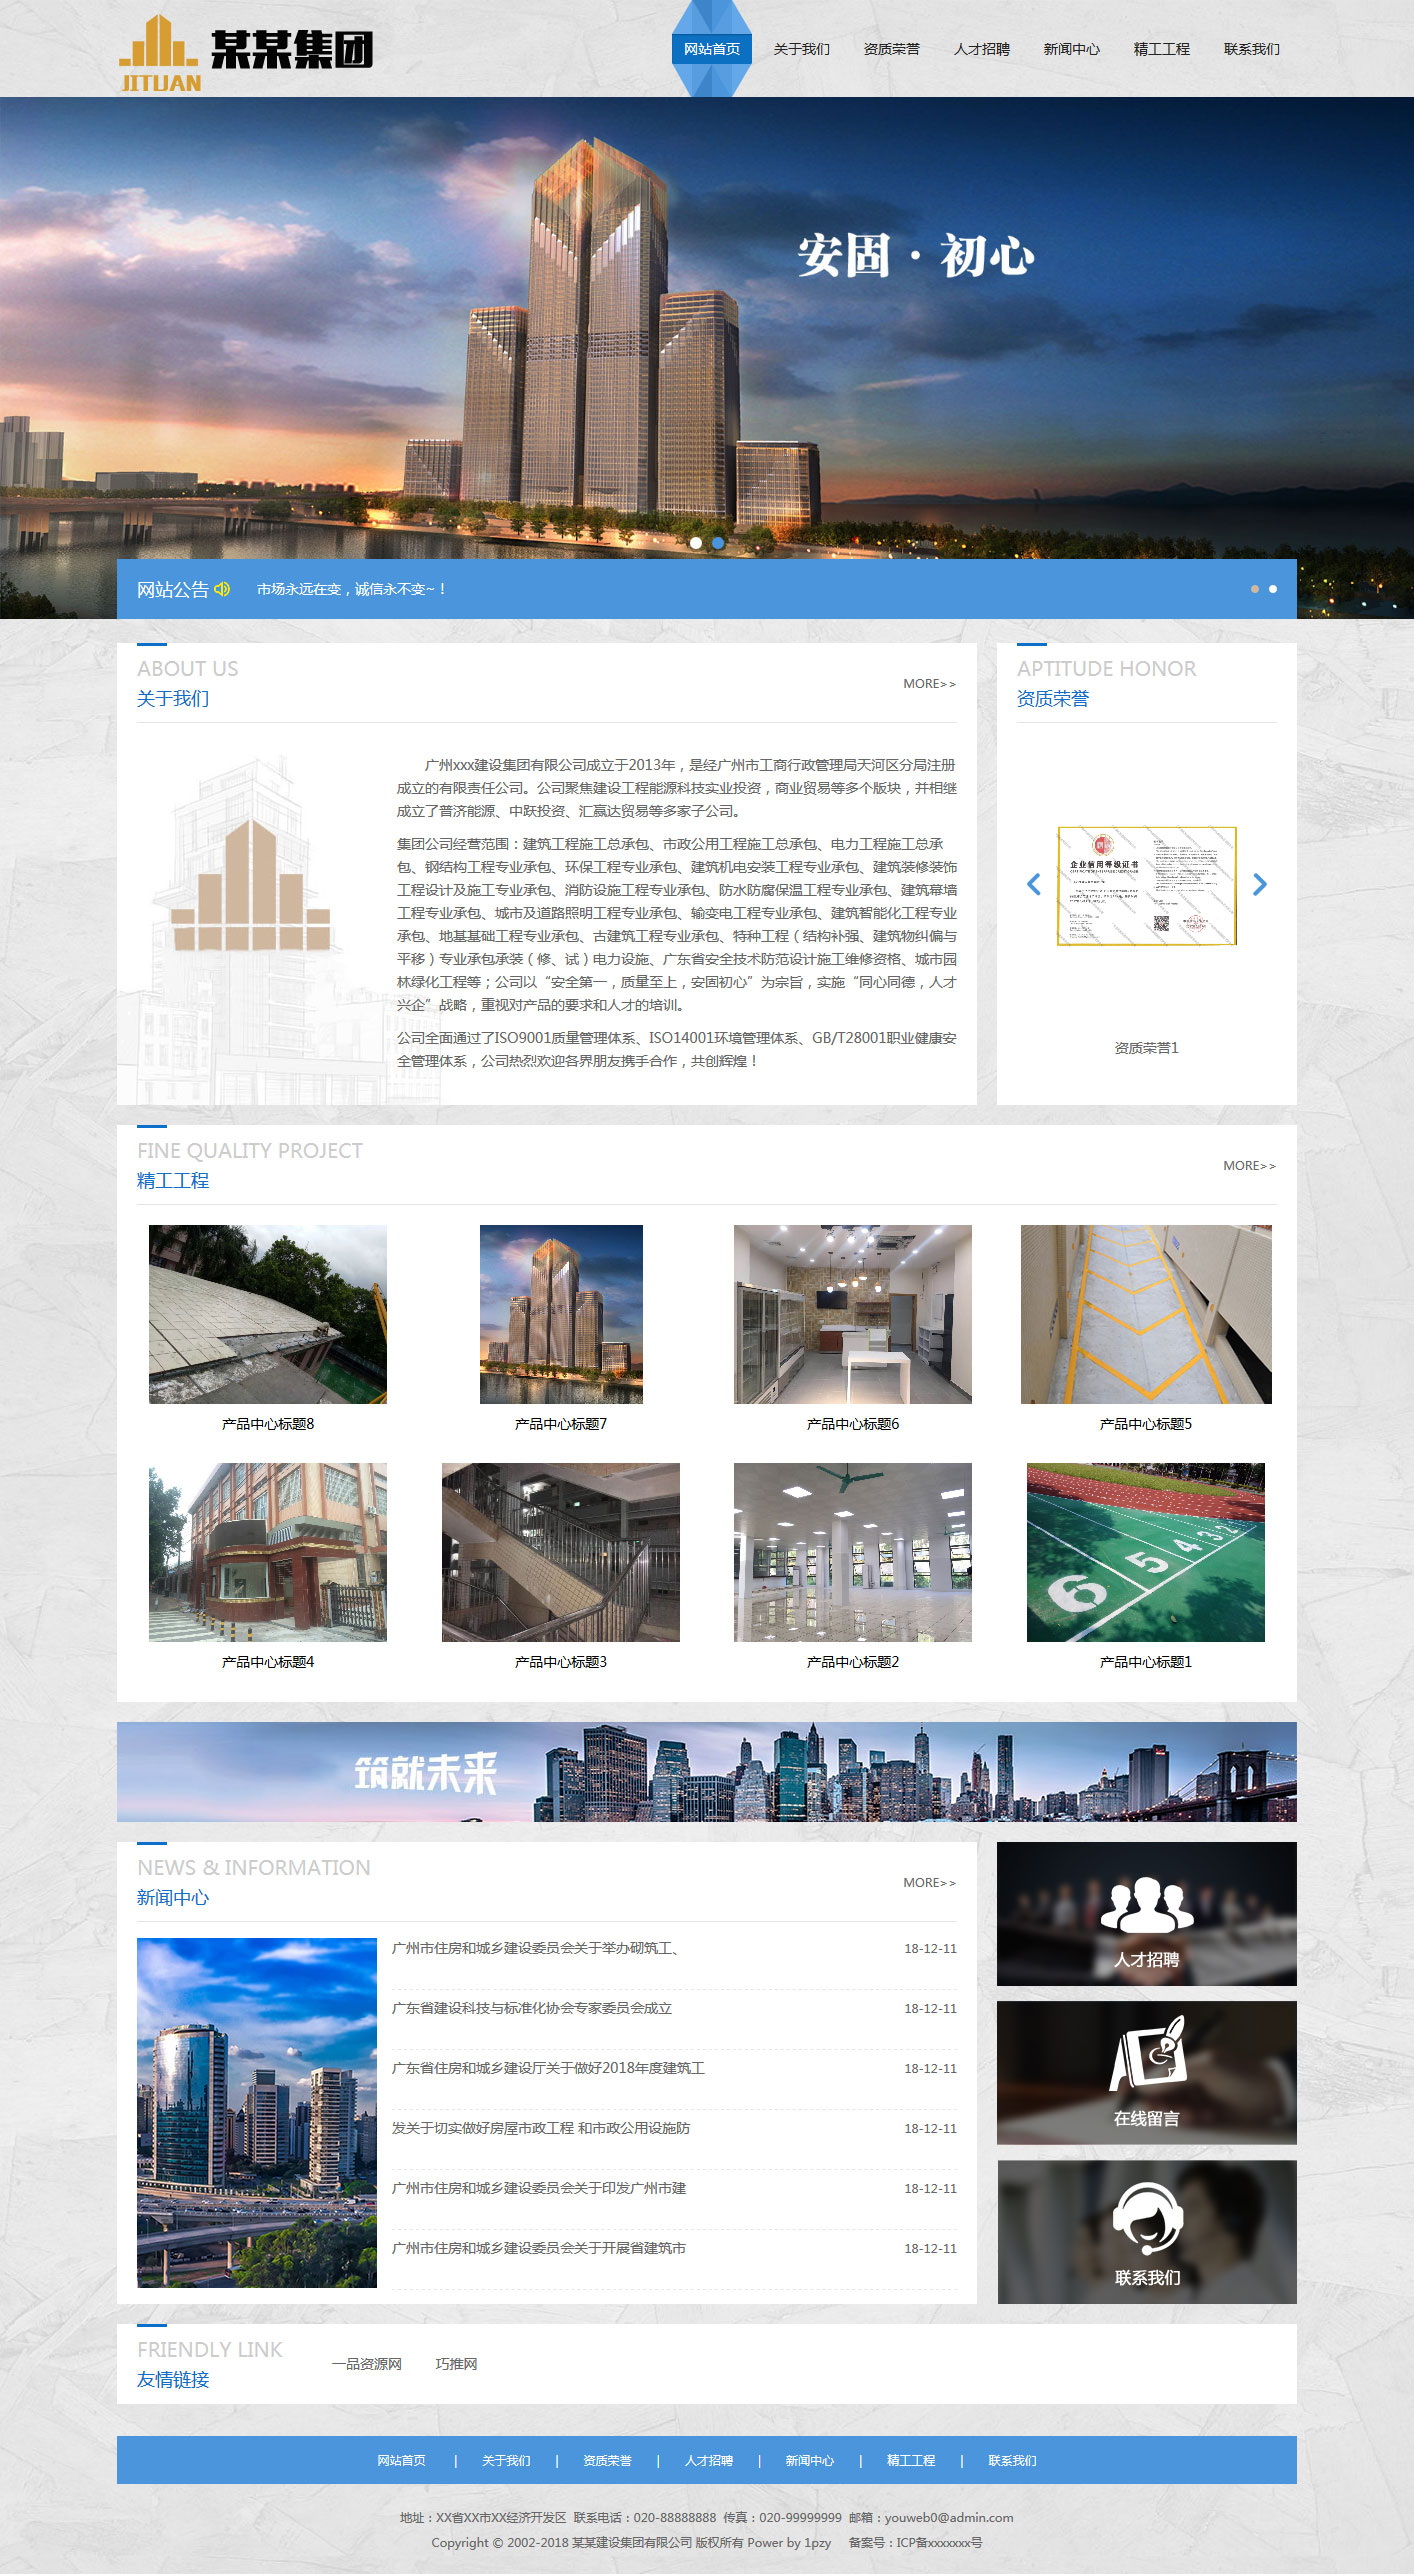Viewport: 1414px width, 2574px height.
Task: Click the announcement speaker icon
Action: pos(222,589)
